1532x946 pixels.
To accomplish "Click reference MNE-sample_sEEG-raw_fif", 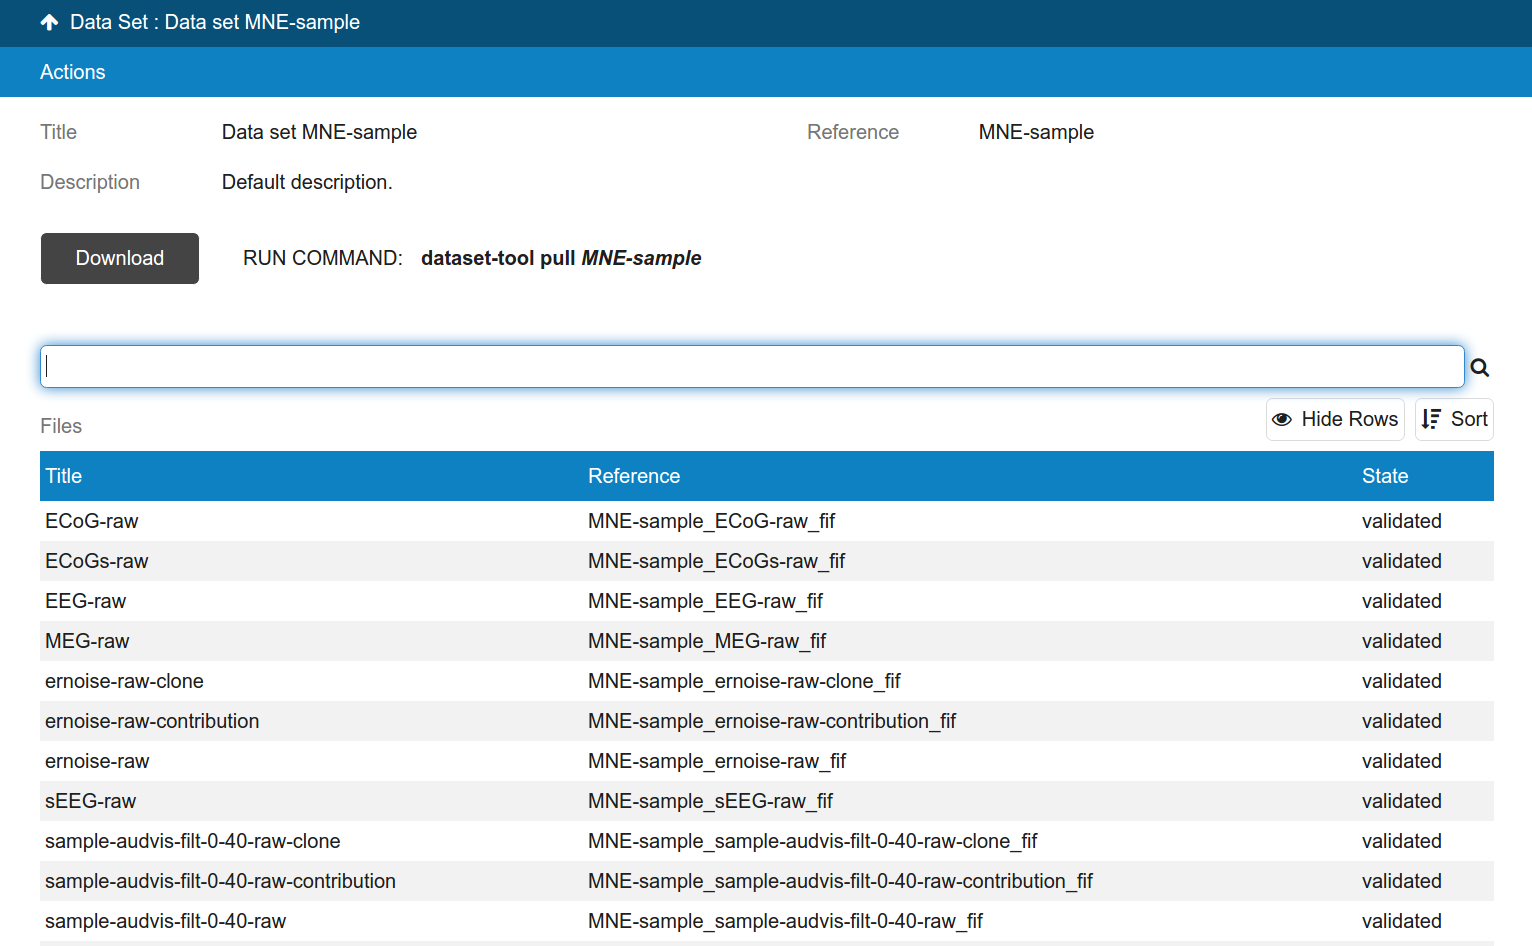I will click(710, 801).
